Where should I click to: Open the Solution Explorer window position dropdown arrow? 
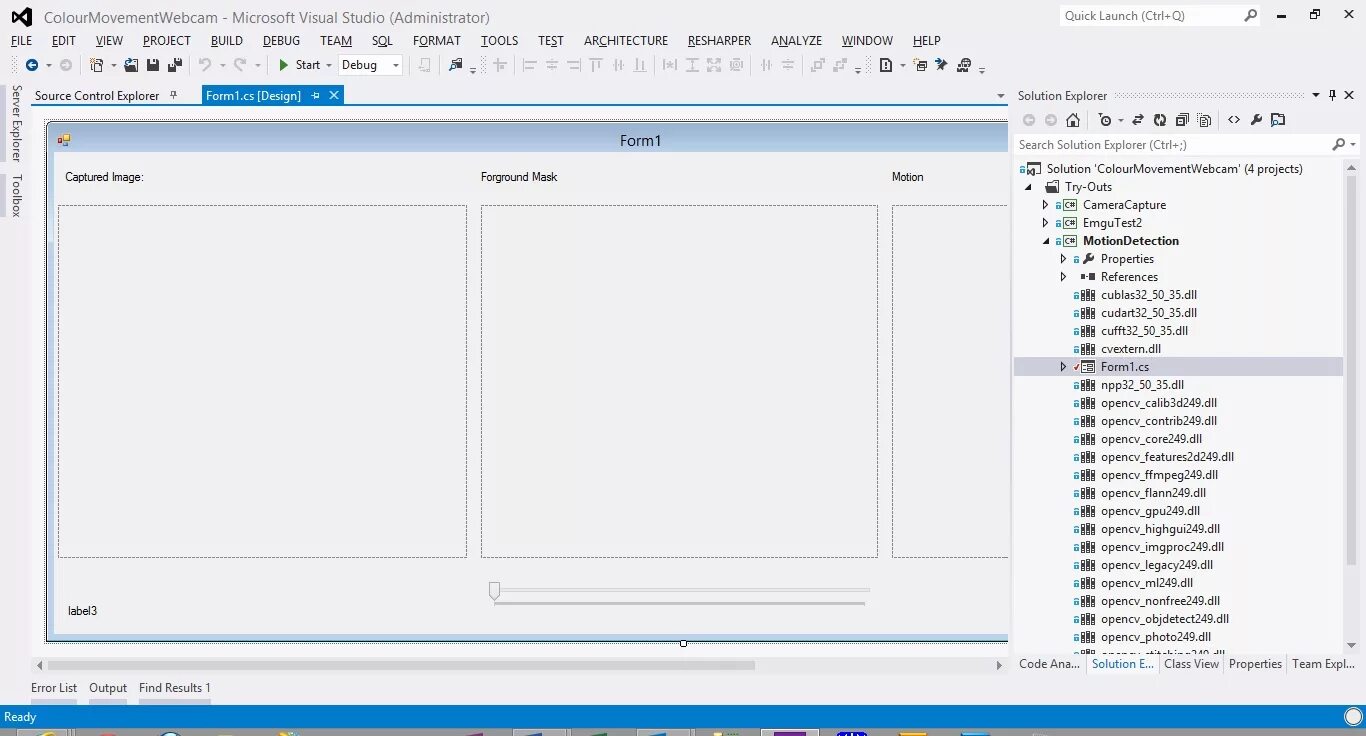[x=1316, y=95]
